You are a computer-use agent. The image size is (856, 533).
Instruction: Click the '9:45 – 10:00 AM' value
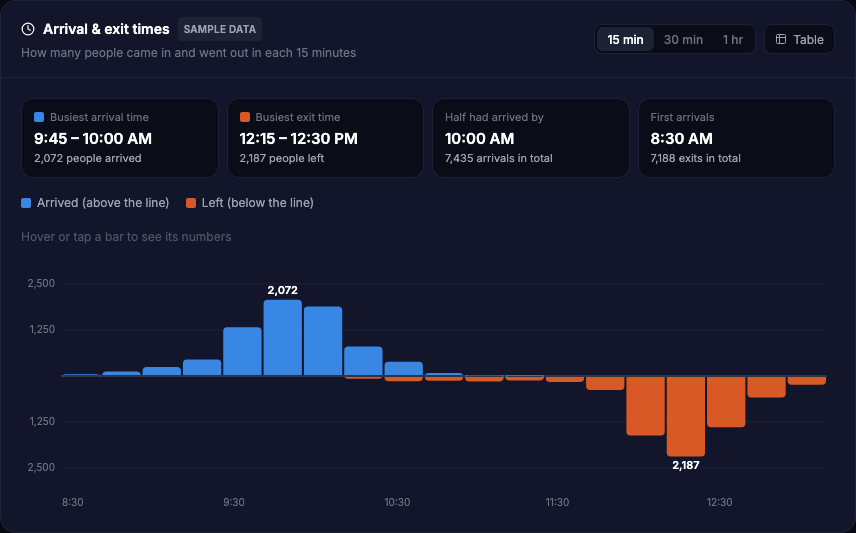pyautogui.click(x=93, y=139)
